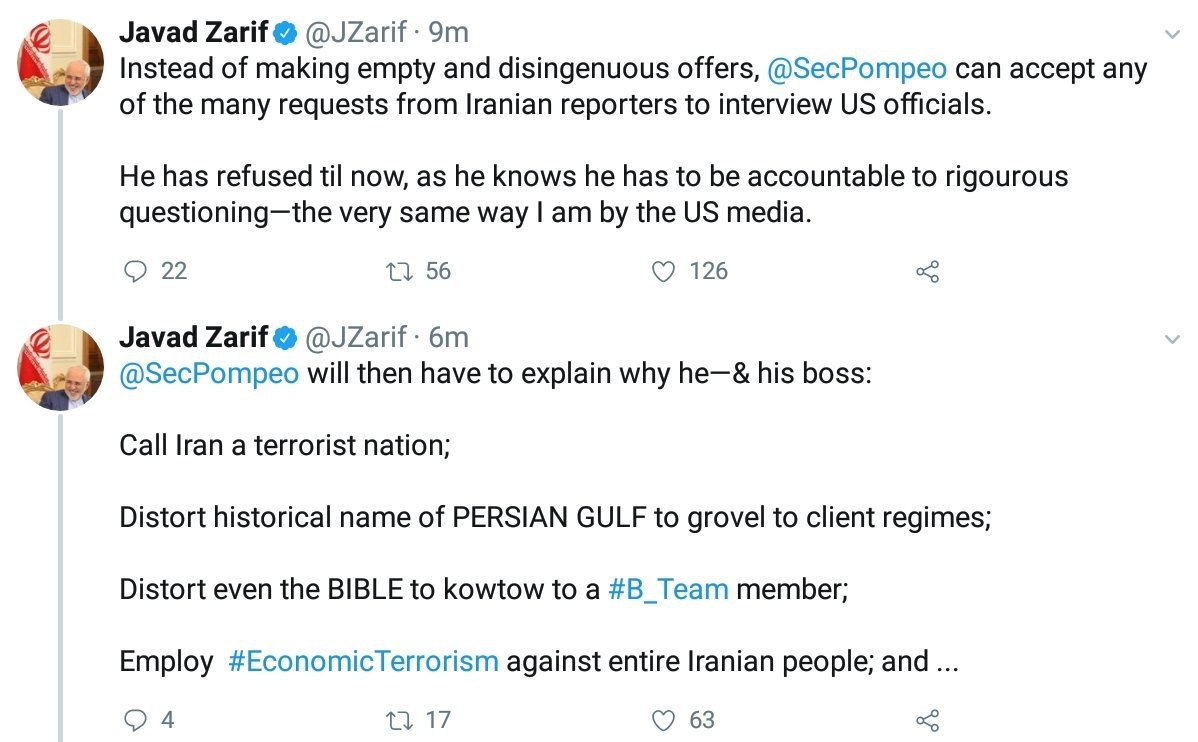The width and height of the screenshot is (1198, 742).
Task: Like the second tweet with 63 likes
Action: click(663, 719)
